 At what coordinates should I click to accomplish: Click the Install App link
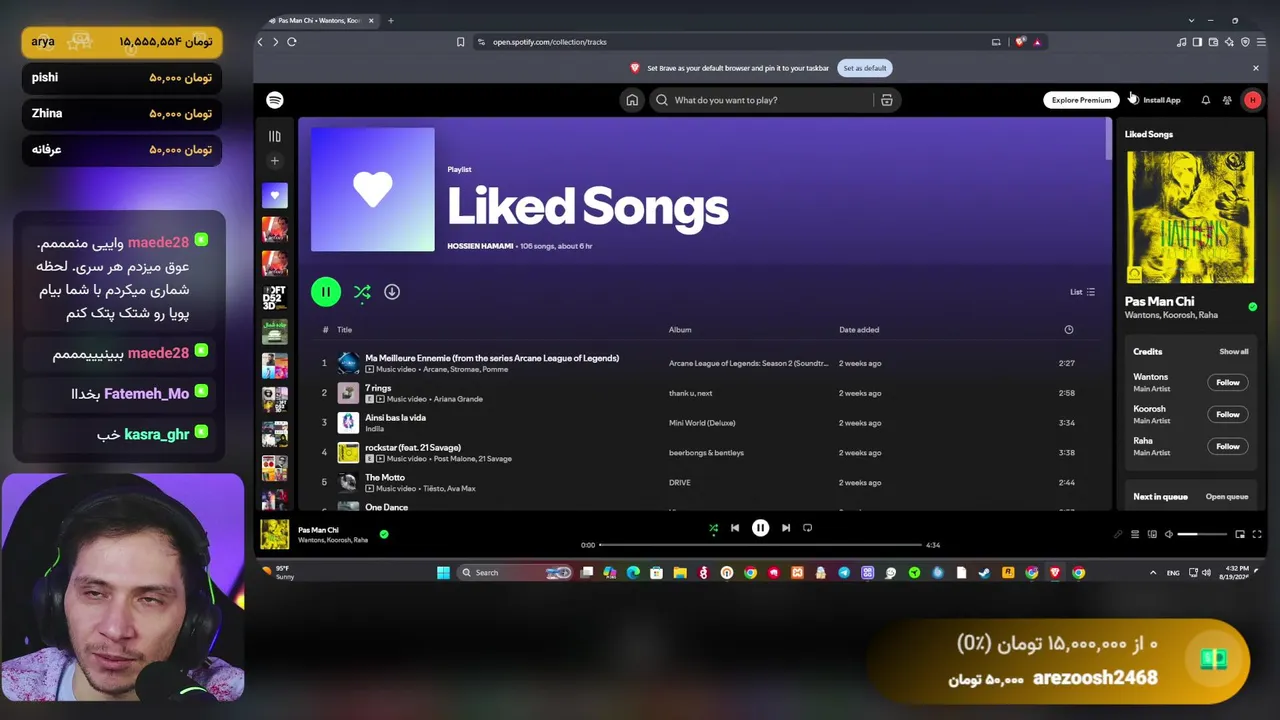(1156, 100)
